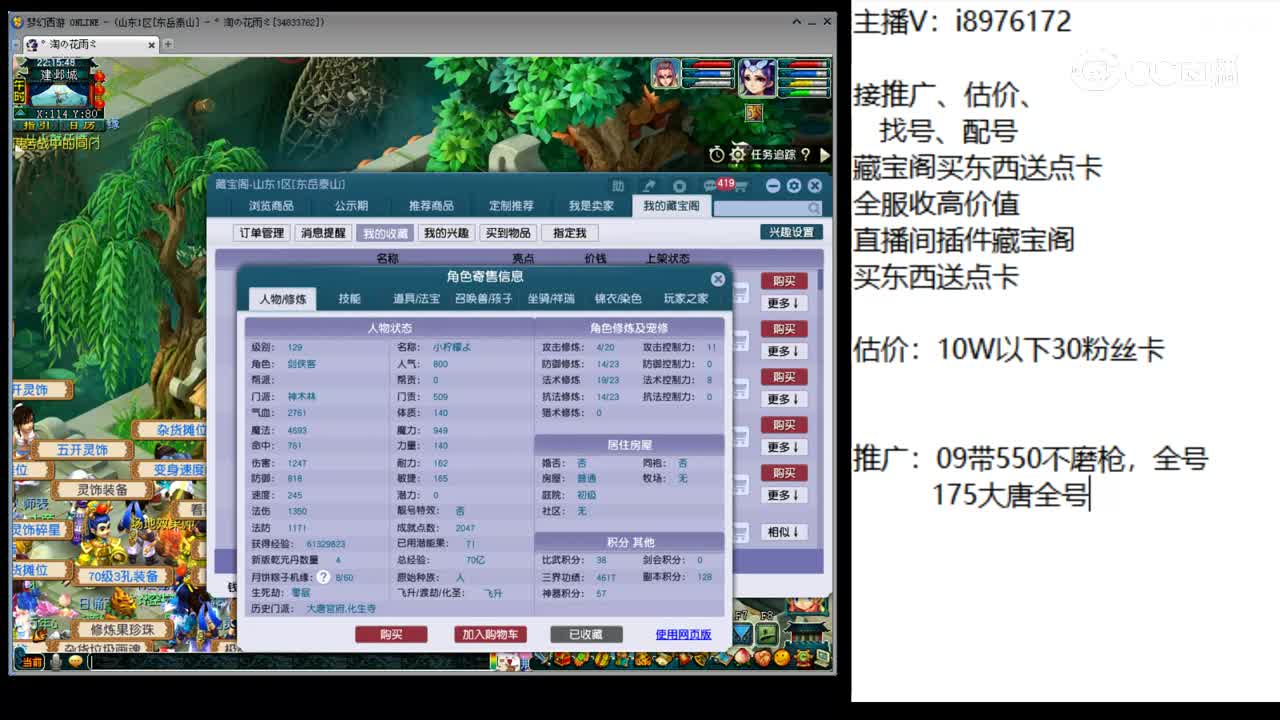Open the 买到物品 section

507,233
